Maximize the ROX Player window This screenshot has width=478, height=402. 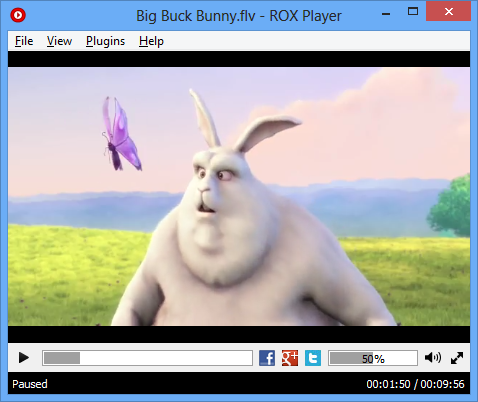tap(413, 12)
